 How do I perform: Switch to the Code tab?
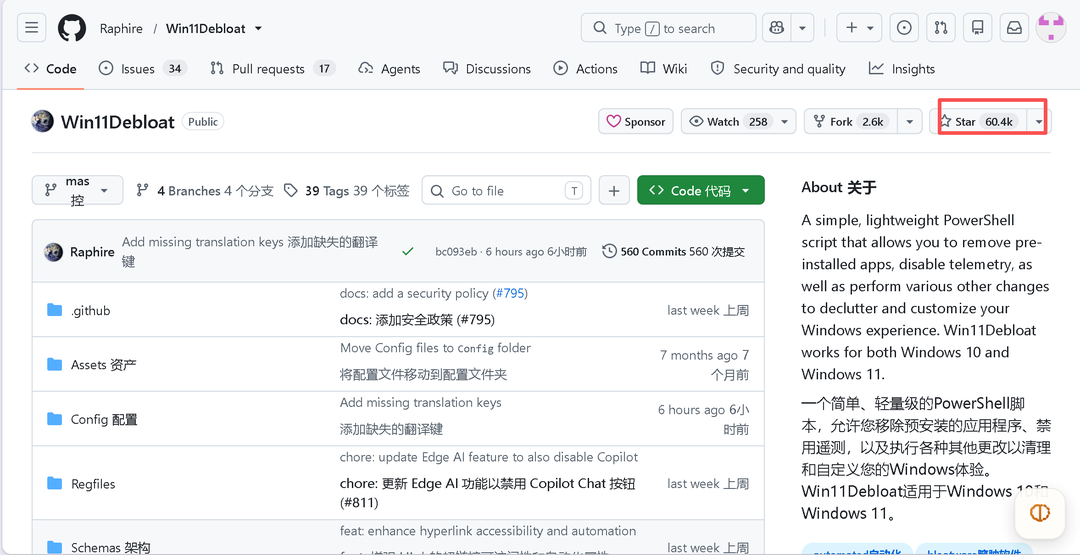[x=50, y=69]
